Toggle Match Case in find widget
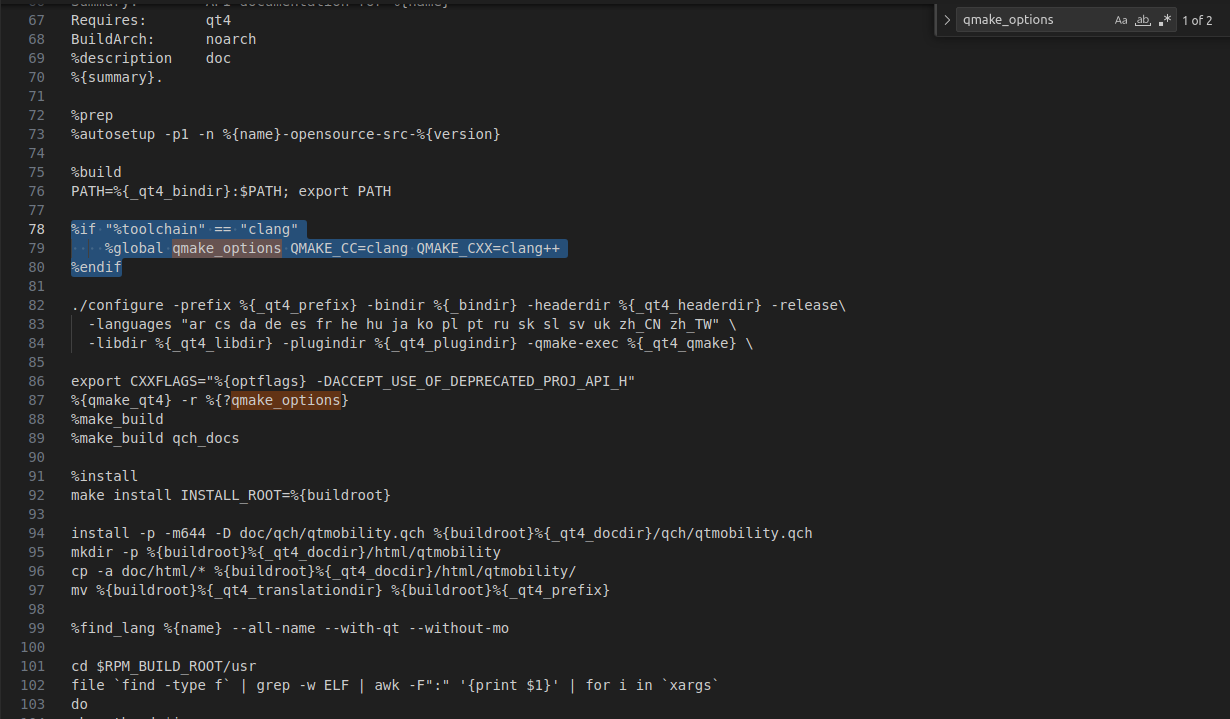This screenshot has height=719, width=1230. pos(1121,20)
